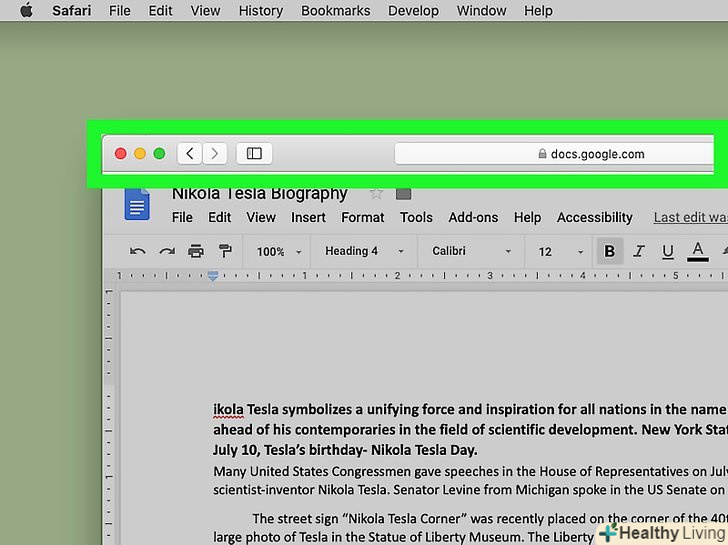Print the document
The width and height of the screenshot is (728, 545).
point(196,251)
